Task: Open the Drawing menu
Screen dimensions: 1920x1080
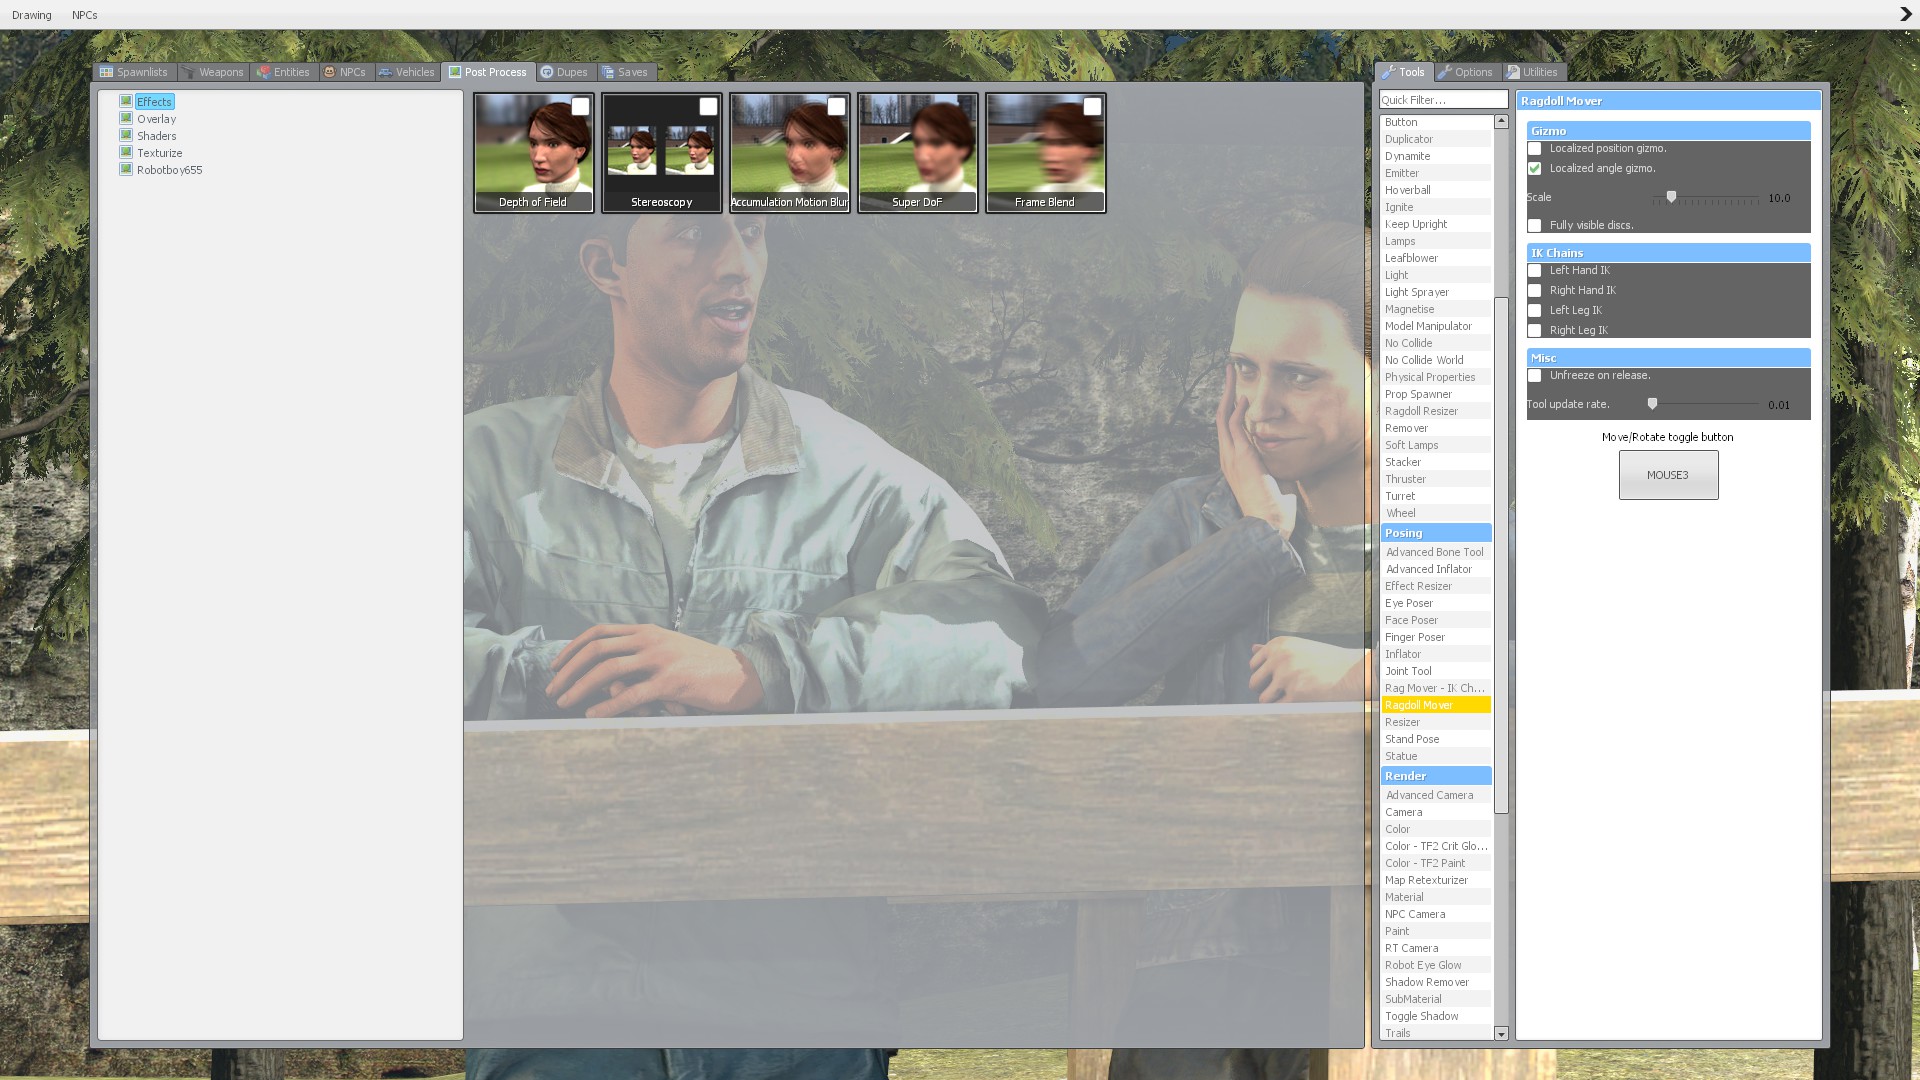Action: 32,15
